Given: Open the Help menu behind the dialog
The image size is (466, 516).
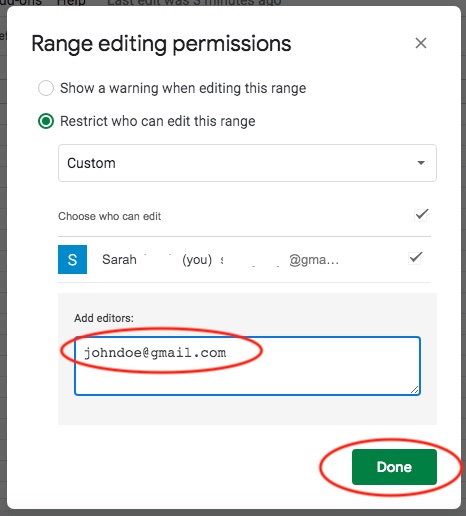Looking at the screenshot, I should click(71, 3).
